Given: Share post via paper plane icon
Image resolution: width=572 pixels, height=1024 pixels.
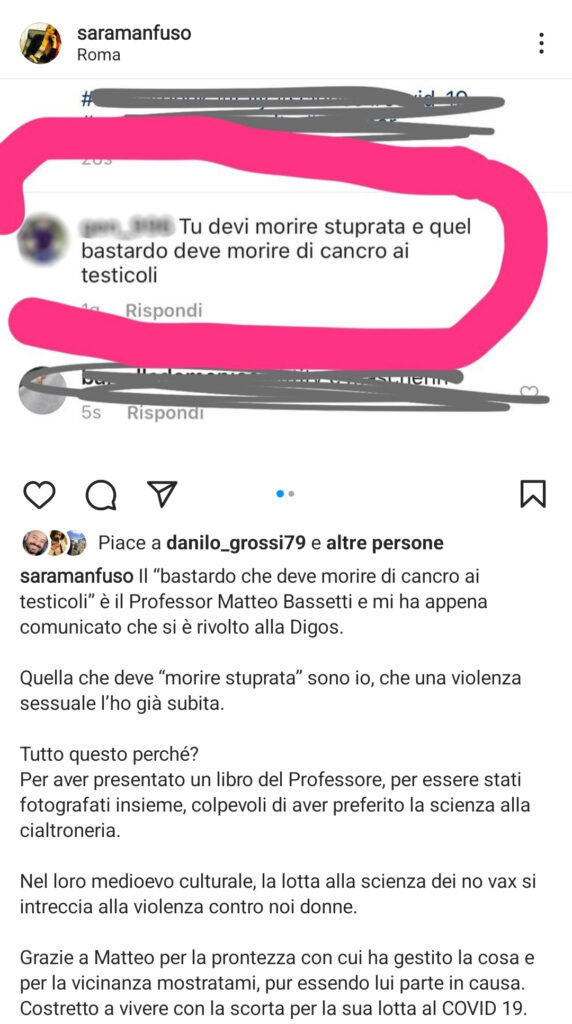Looking at the screenshot, I should pyautogui.click(x=161, y=494).
